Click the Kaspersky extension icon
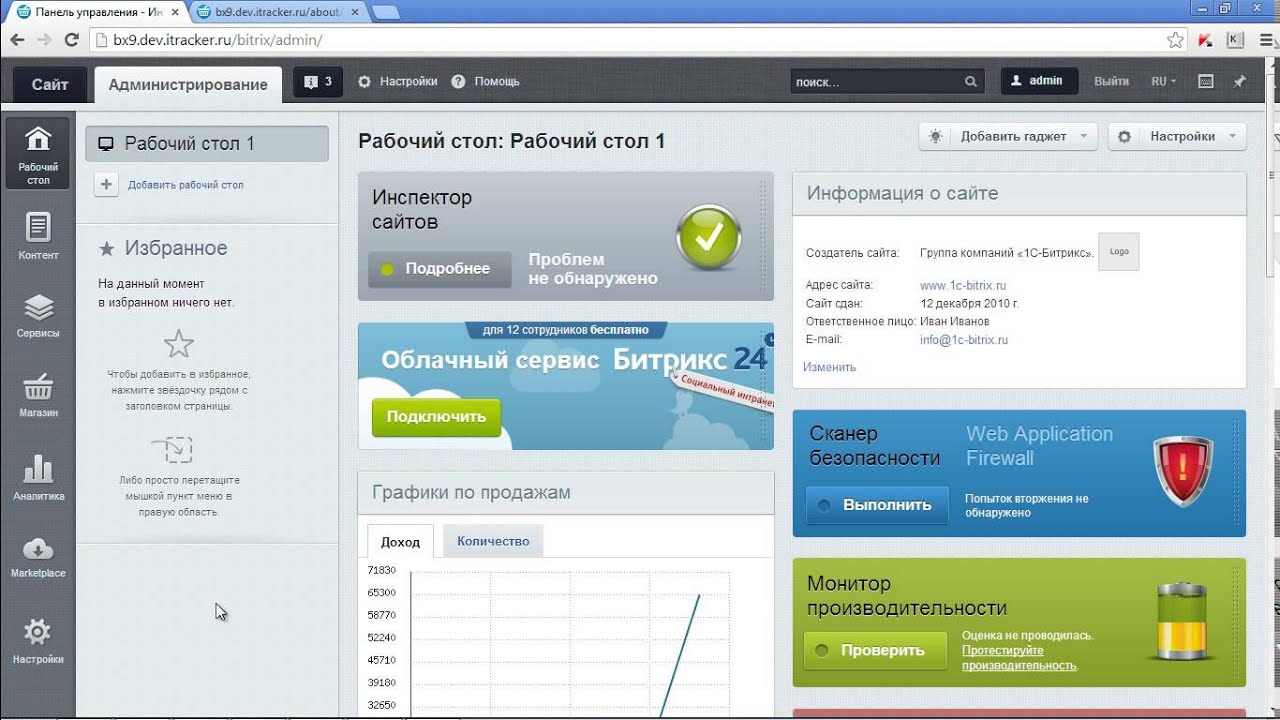The image size is (1280, 720). 1205,40
